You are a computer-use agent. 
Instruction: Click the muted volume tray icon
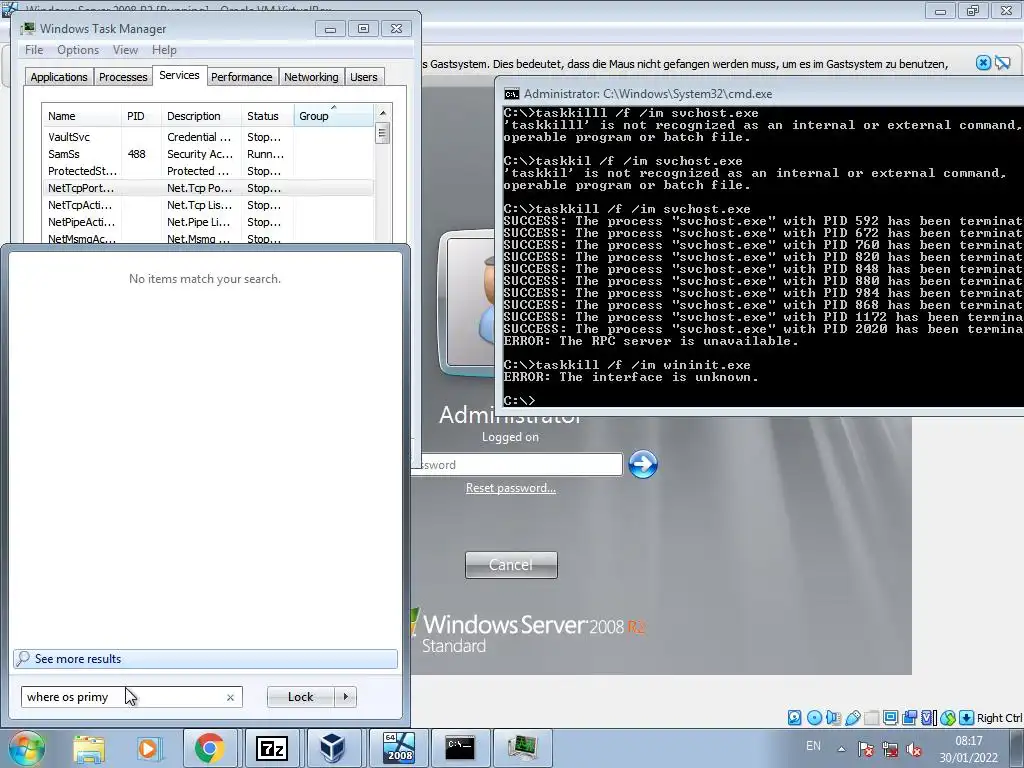pos(914,750)
